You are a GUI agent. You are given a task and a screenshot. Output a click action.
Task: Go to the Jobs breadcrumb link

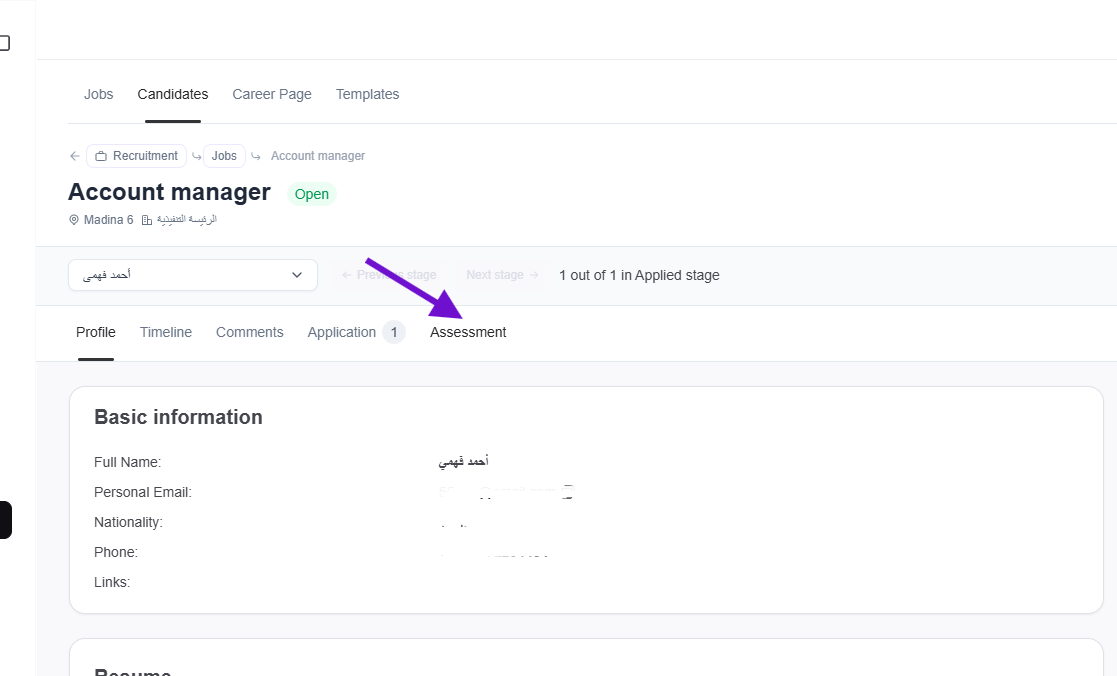pyautogui.click(x=224, y=156)
